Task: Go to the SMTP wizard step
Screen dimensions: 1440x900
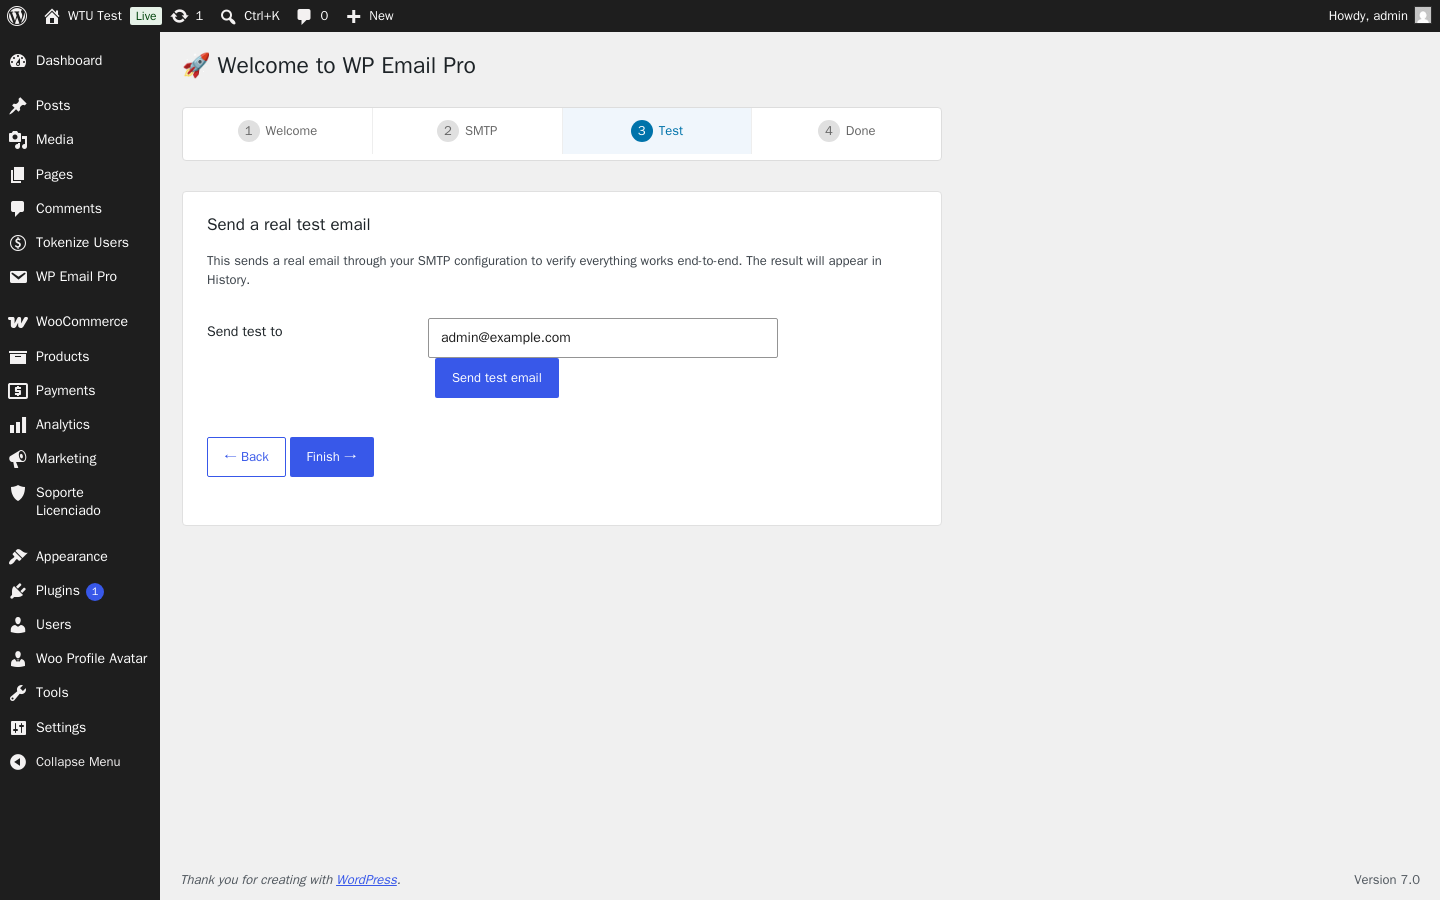Action: pyautogui.click(x=467, y=131)
